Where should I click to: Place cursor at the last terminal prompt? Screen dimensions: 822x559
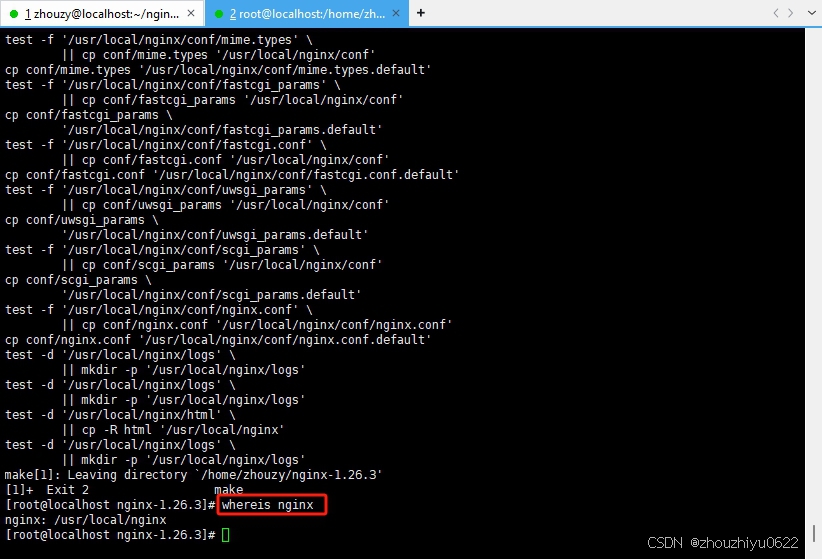pos(225,535)
